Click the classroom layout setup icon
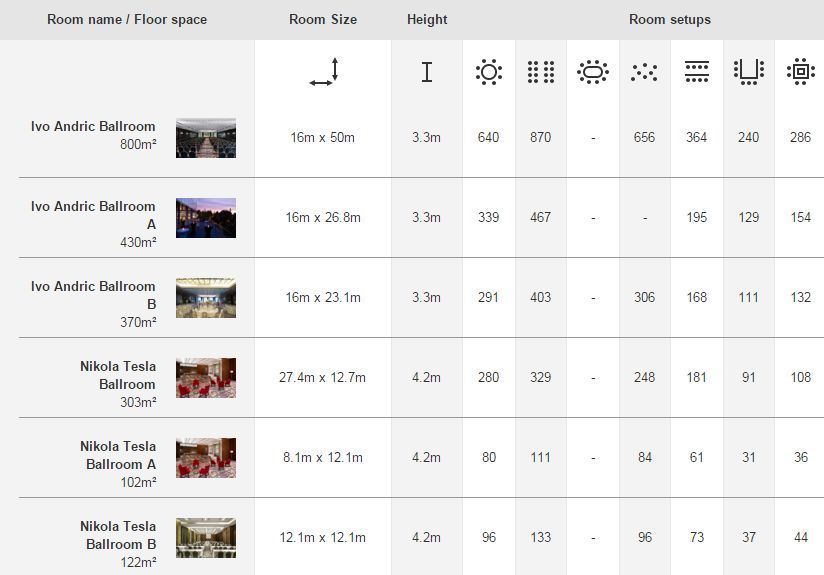 point(697,72)
